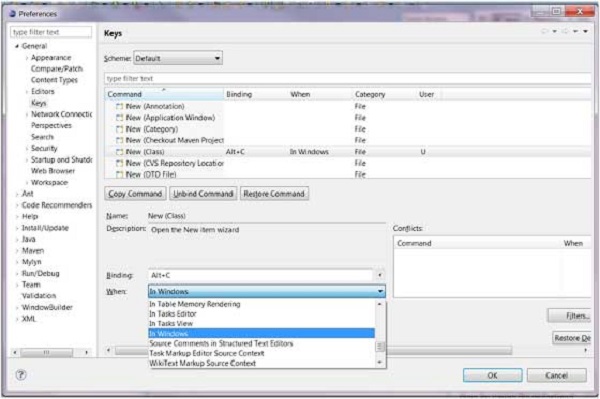This screenshot has height=399, width=600.
Task: Open the Scheme Default dropdown
Action: coord(178,59)
